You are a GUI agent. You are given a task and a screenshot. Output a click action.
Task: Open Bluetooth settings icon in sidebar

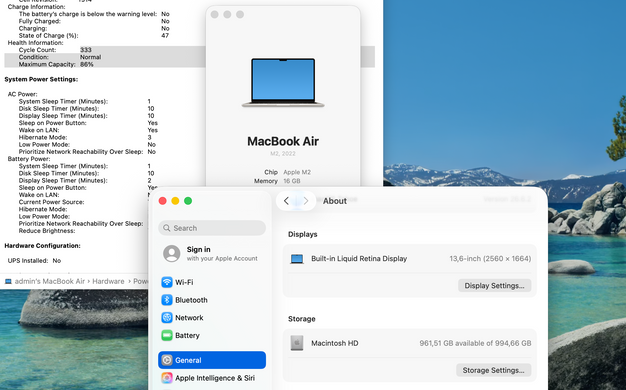click(167, 300)
